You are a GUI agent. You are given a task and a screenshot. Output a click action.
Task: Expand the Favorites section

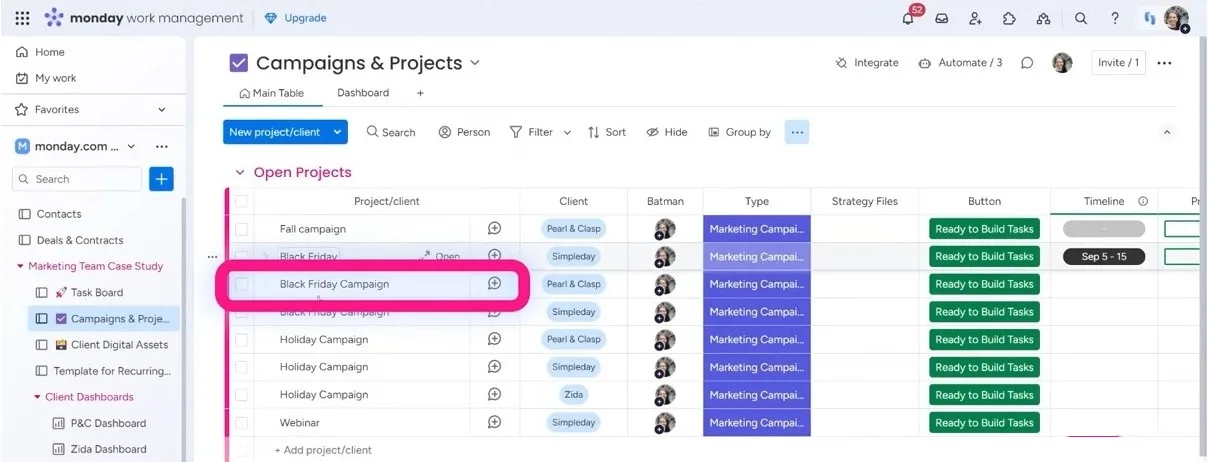pos(162,110)
